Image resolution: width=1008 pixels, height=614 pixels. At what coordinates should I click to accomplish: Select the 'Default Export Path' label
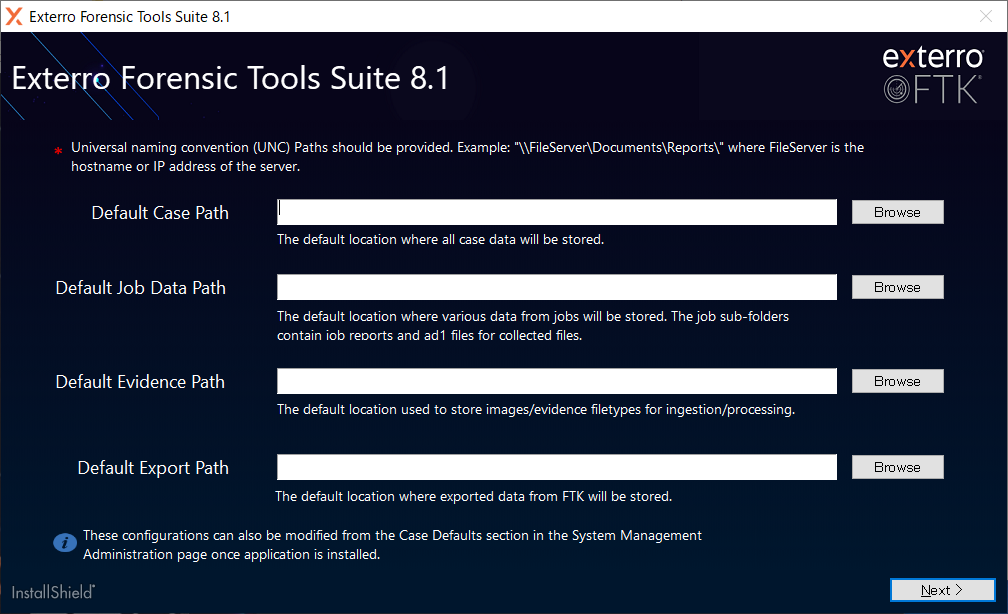click(x=153, y=468)
